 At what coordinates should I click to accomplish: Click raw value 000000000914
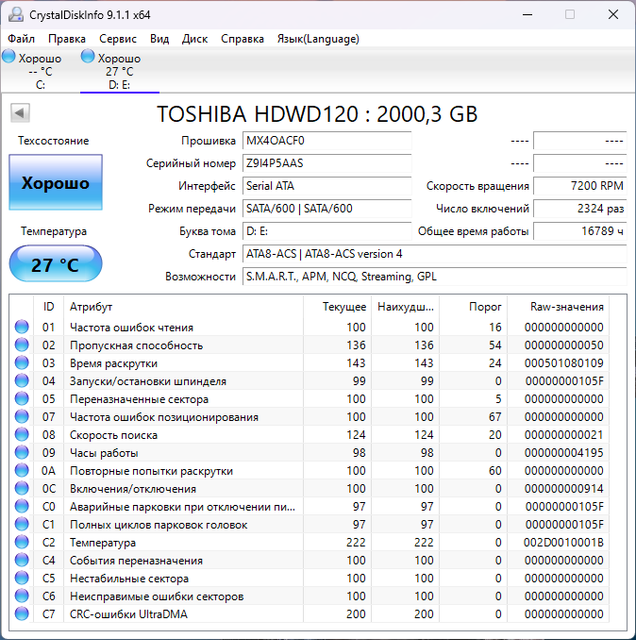pos(564,489)
